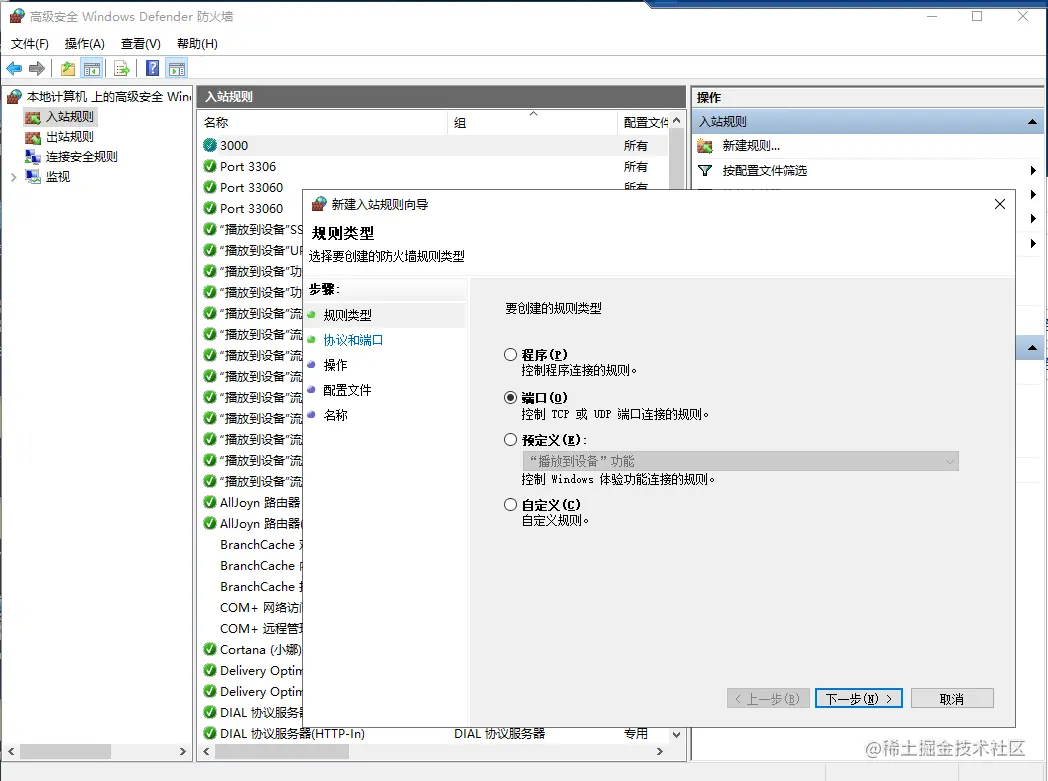Click the green check icon of Cortana rule
Screen dimensions: 1048x781
(210, 649)
